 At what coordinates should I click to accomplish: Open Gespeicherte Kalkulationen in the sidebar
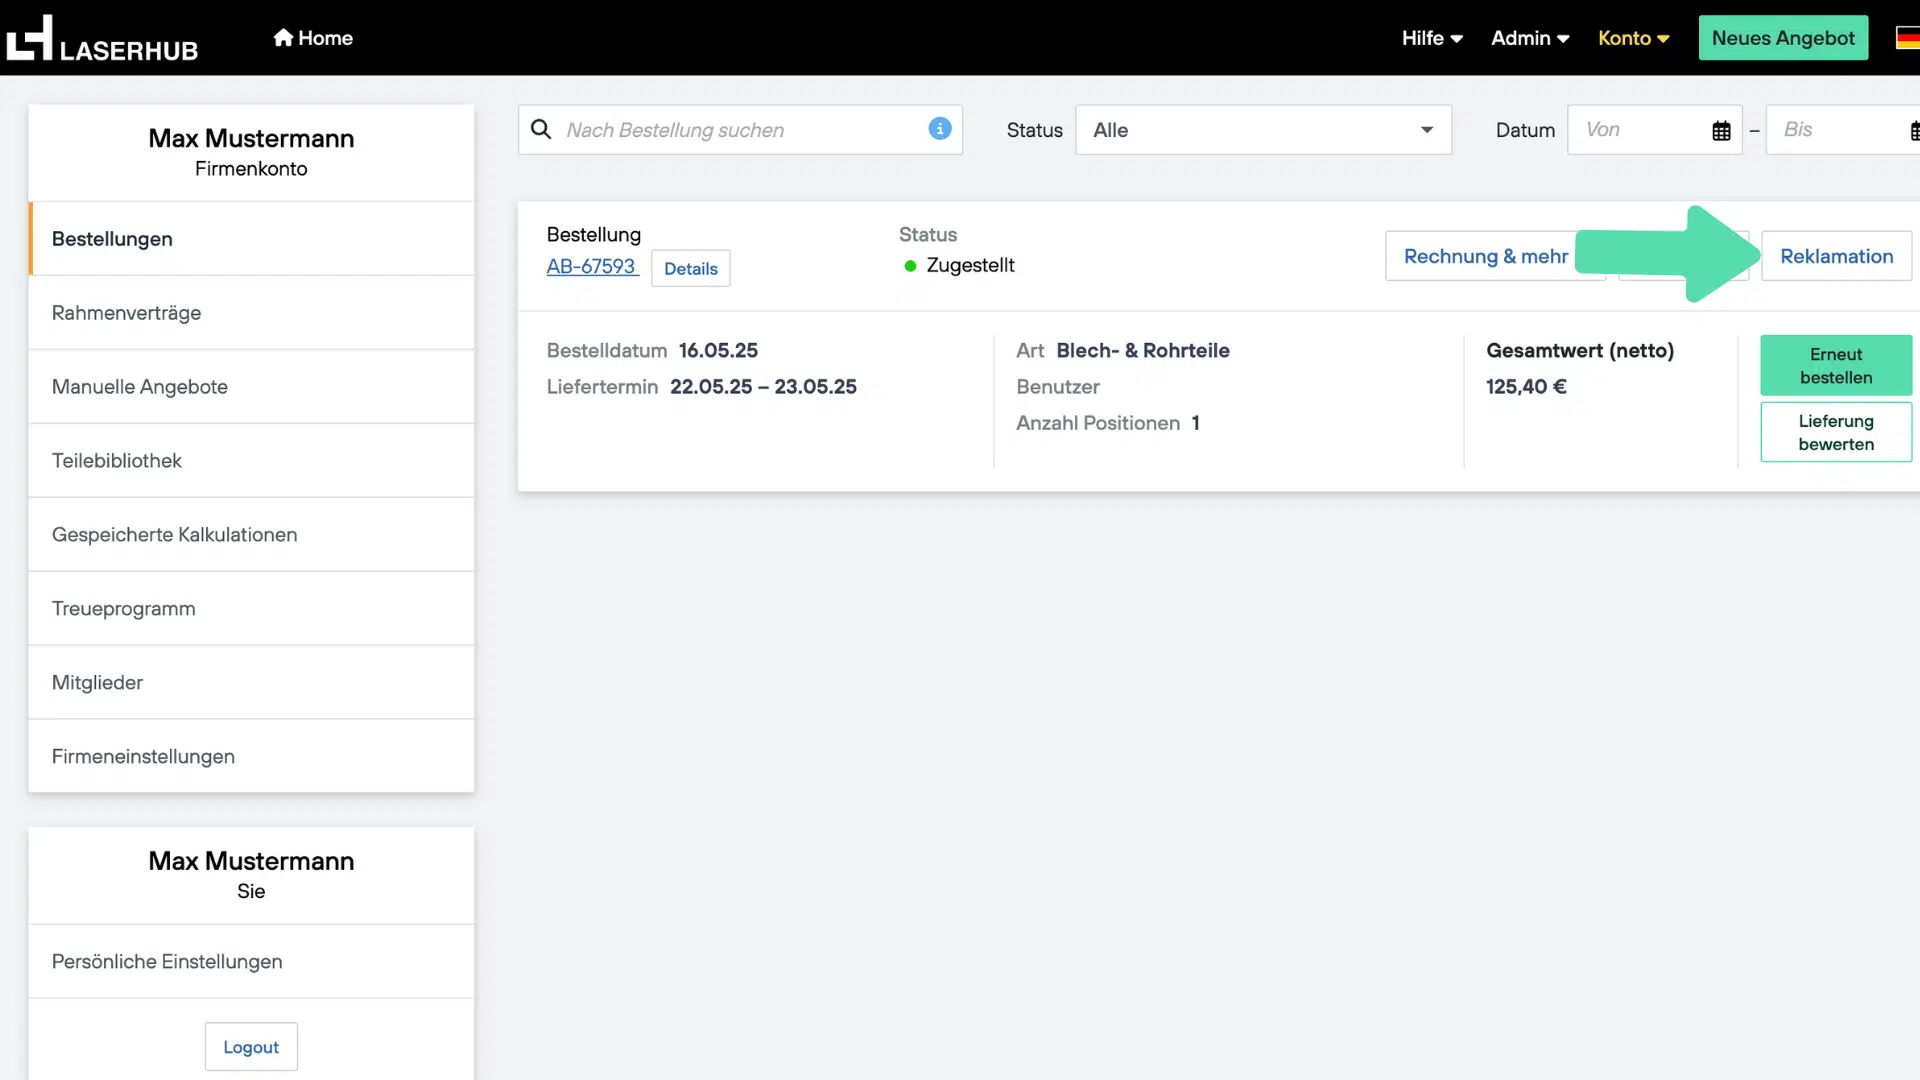tap(251, 535)
